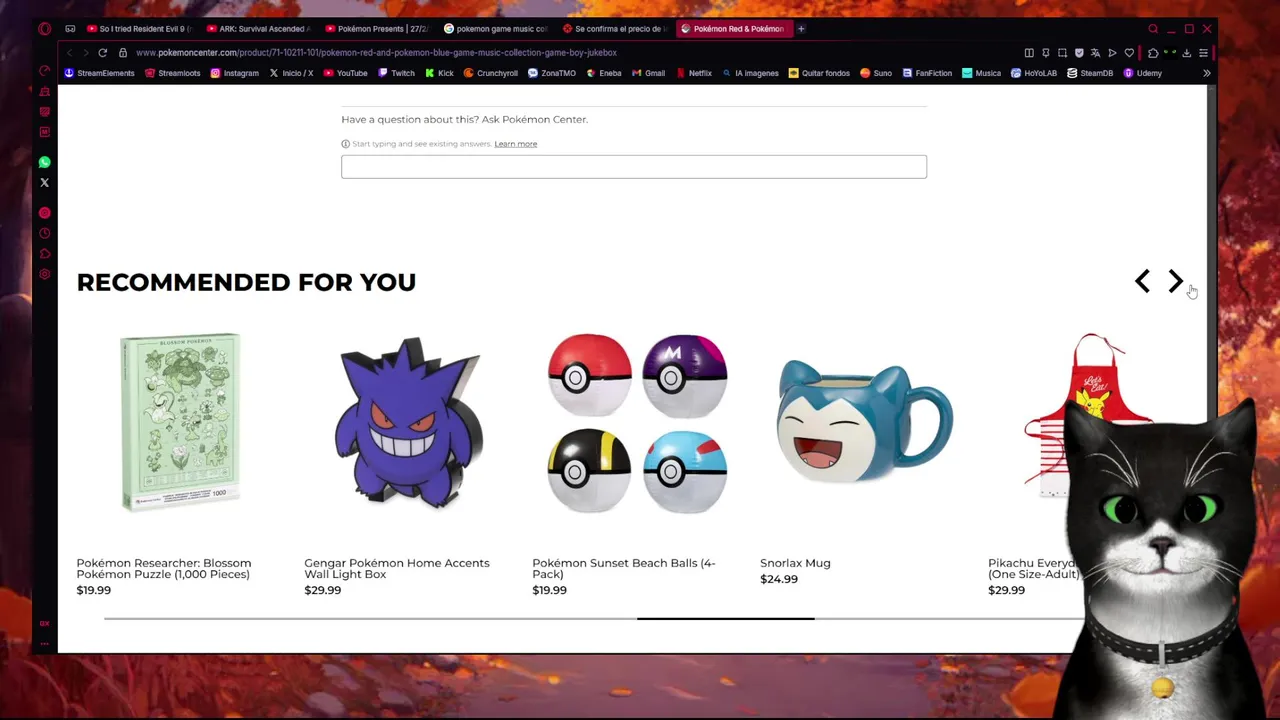
Task: Switch to the Resident Evil 9 tab
Action: pyautogui.click(x=138, y=29)
